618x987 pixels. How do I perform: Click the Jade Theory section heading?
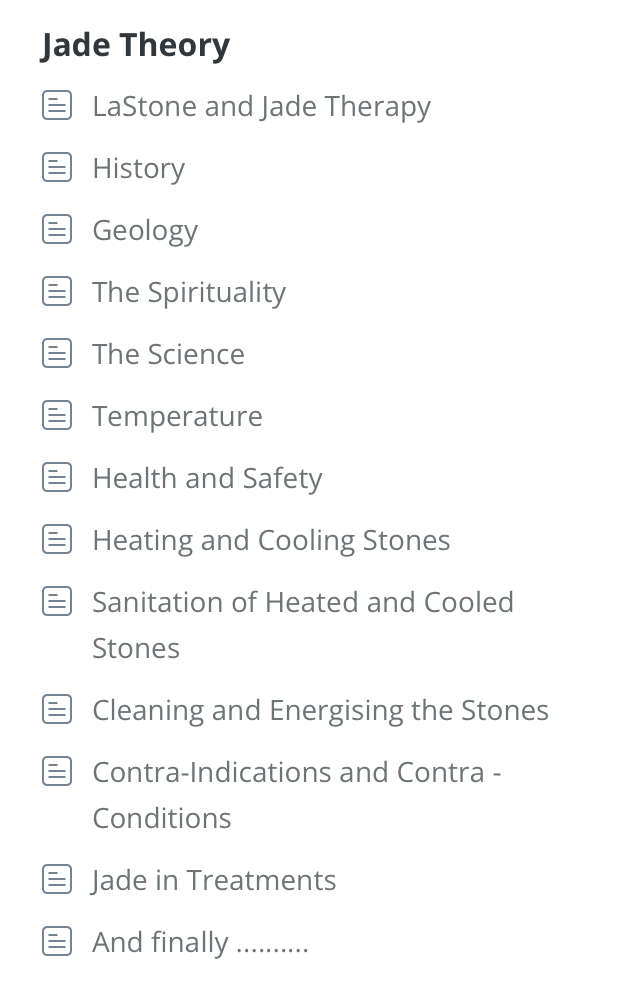[135, 45]
